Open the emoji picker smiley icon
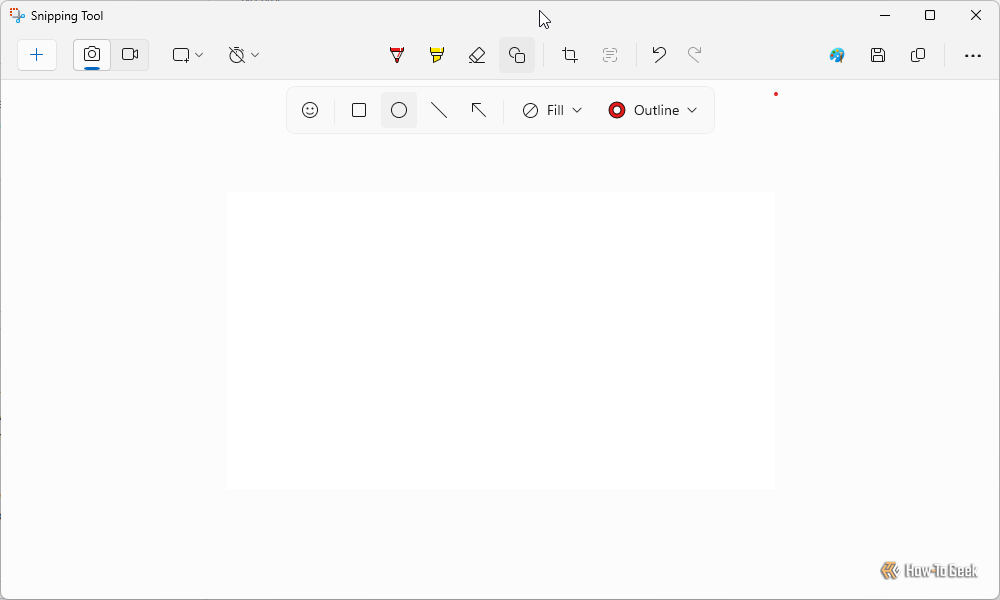1000x600 pixels. 310,110
